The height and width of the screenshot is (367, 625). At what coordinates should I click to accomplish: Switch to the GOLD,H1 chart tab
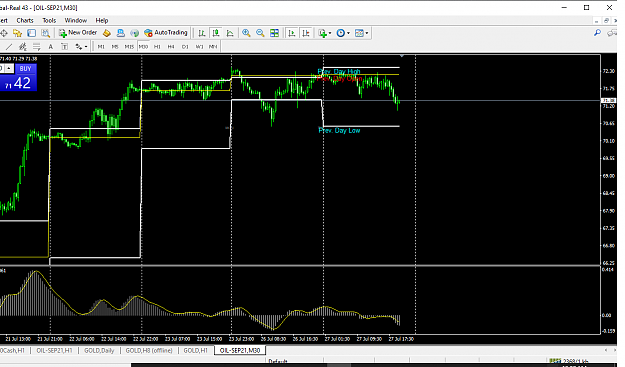[195, 350]
